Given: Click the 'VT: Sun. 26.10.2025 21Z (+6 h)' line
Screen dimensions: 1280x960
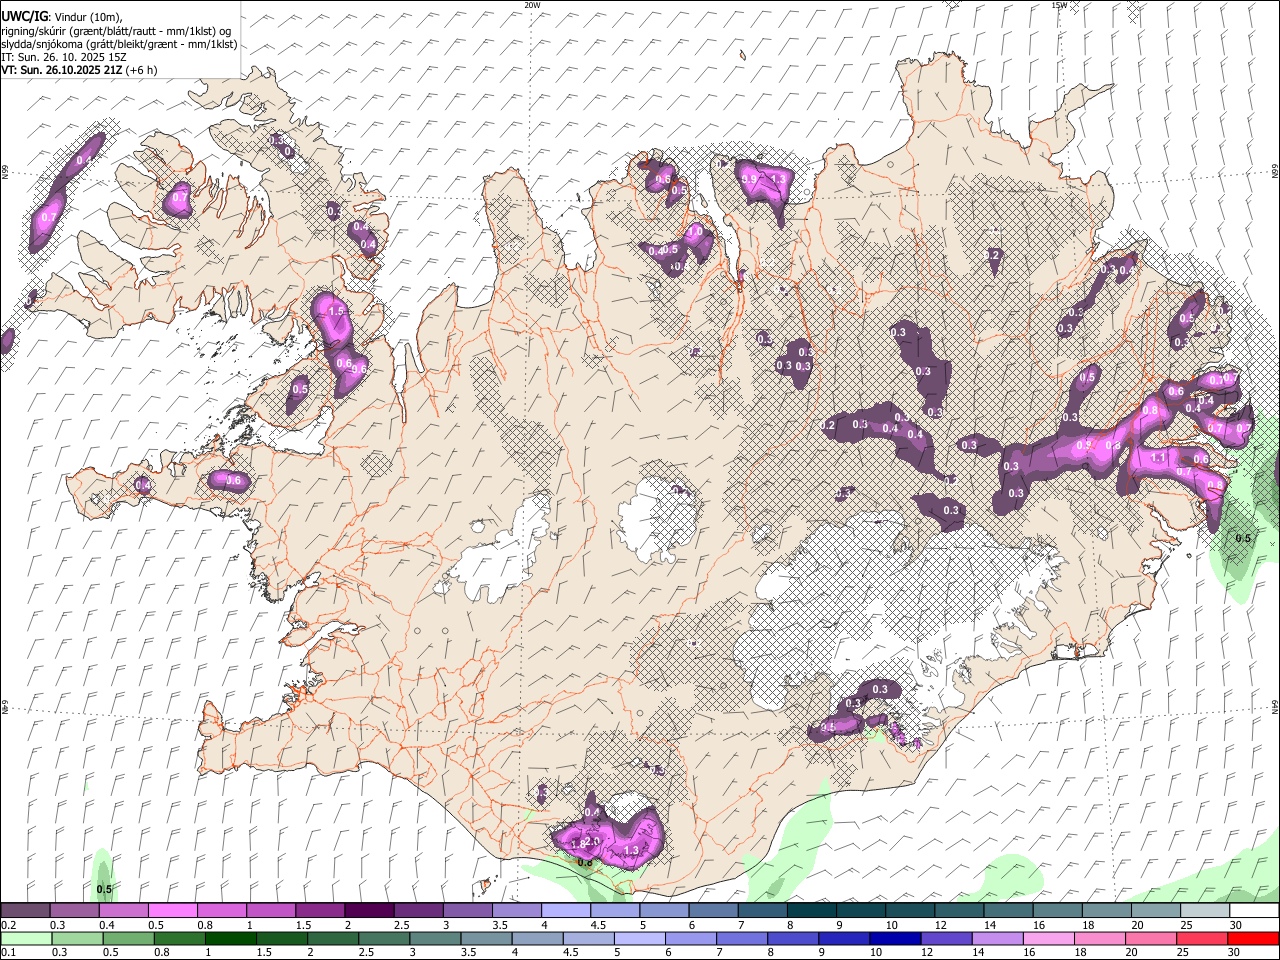Looking at the screenshot, I should click(x=79, y=70).
